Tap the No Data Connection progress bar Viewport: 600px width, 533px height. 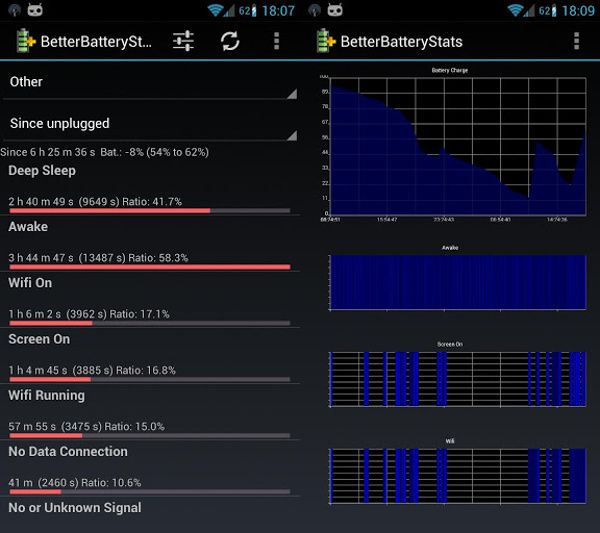coord(150,492)
